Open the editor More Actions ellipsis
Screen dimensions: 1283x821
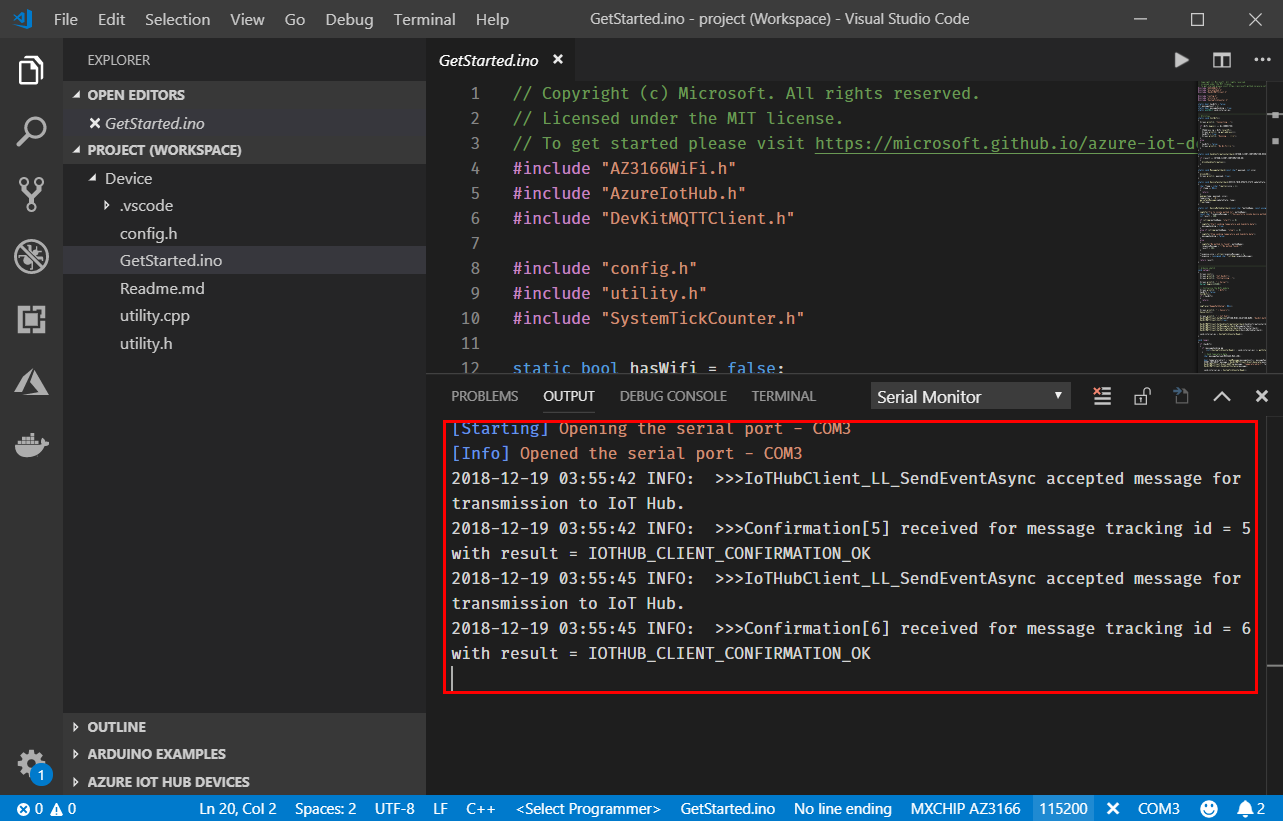click(1260, 60)
